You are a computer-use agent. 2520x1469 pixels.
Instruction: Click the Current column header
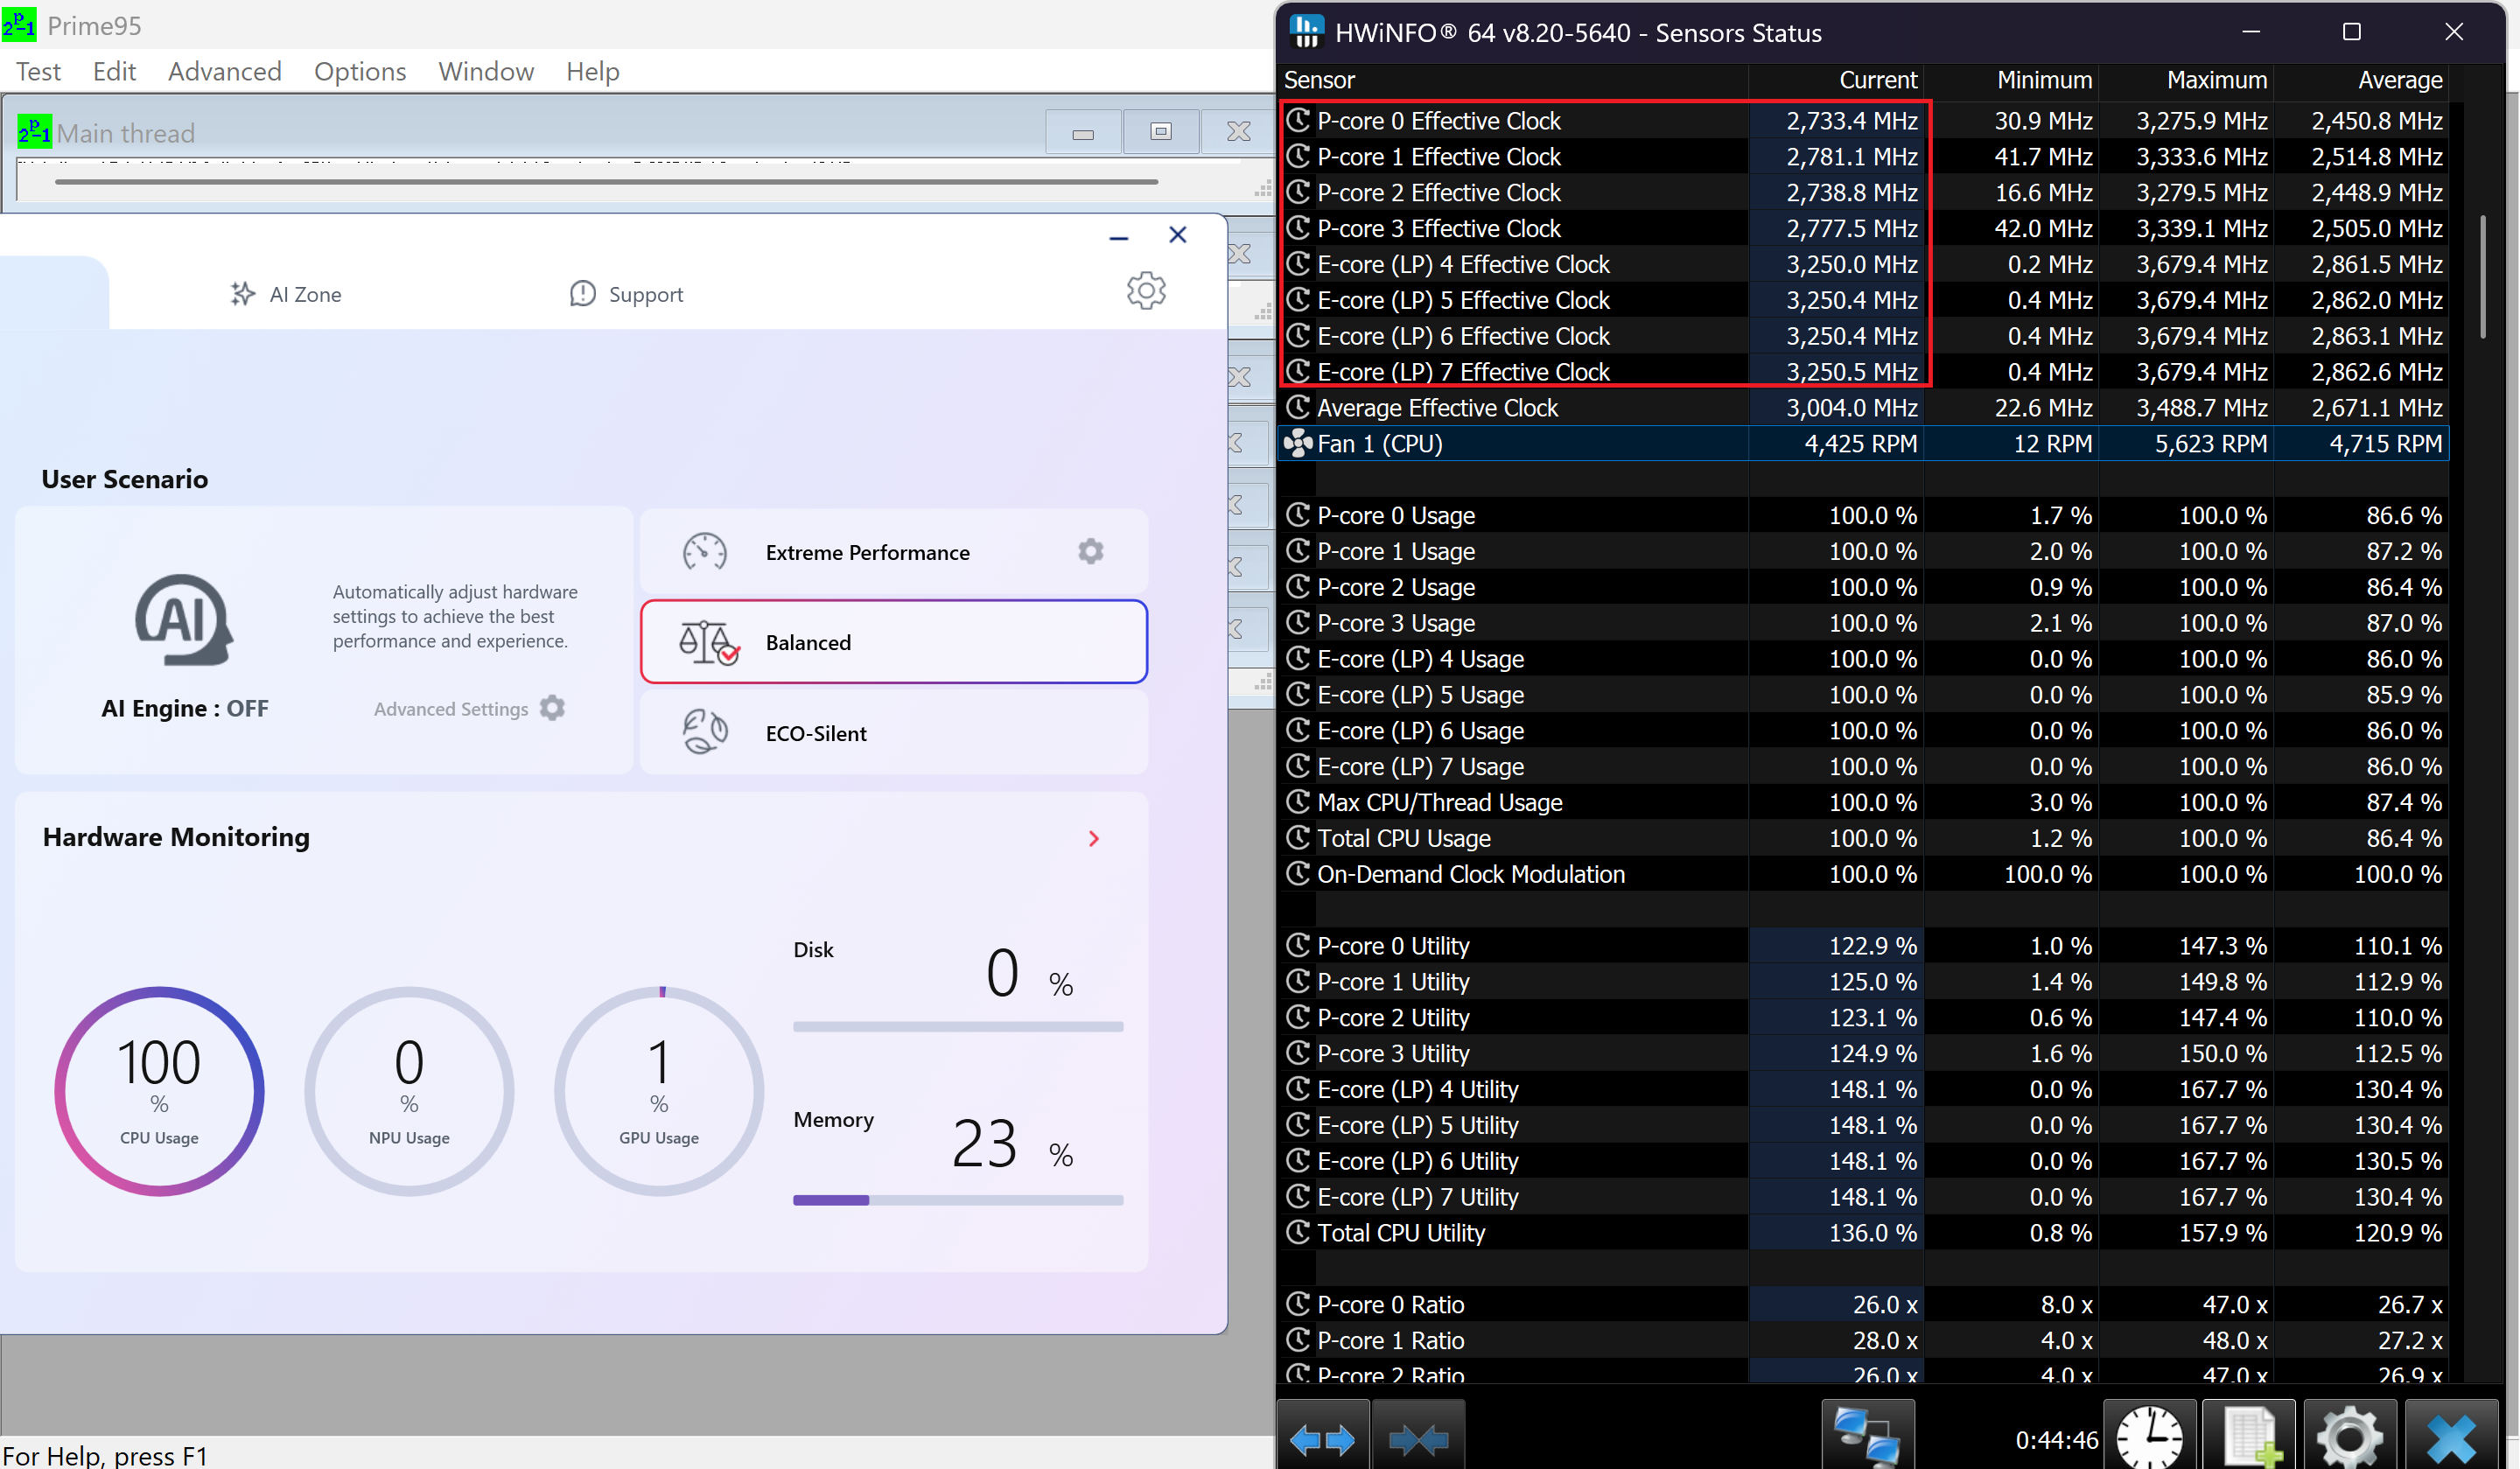pos(1835,80)
